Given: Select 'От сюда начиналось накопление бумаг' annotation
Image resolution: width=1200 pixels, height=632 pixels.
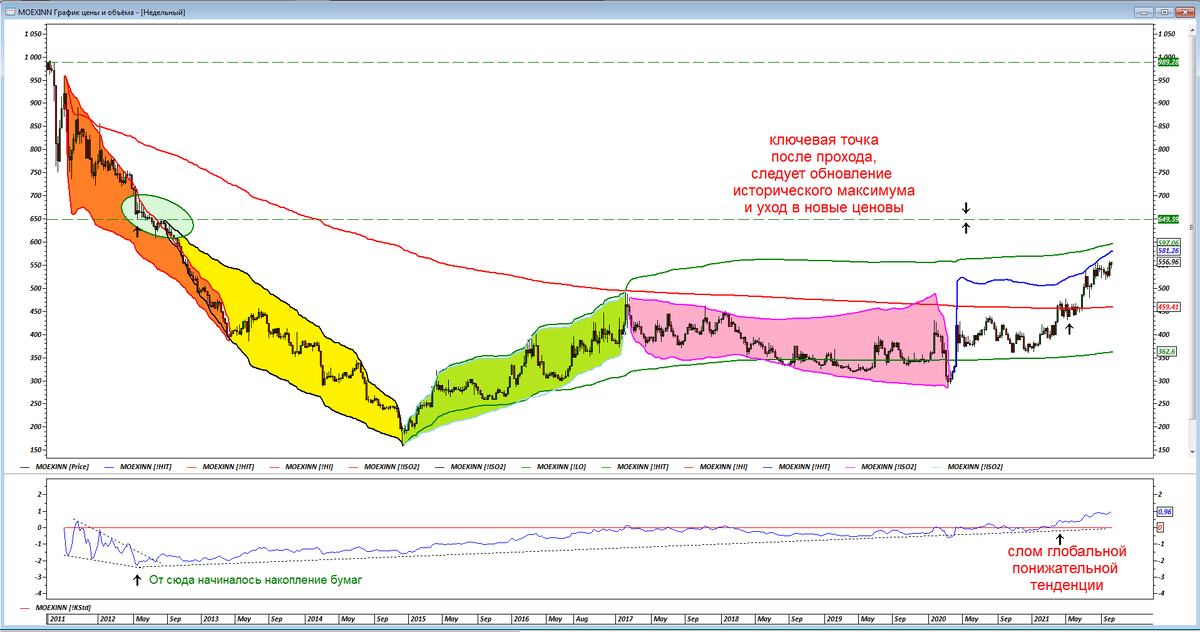Looking at the screenshot, I should point(253,579).
